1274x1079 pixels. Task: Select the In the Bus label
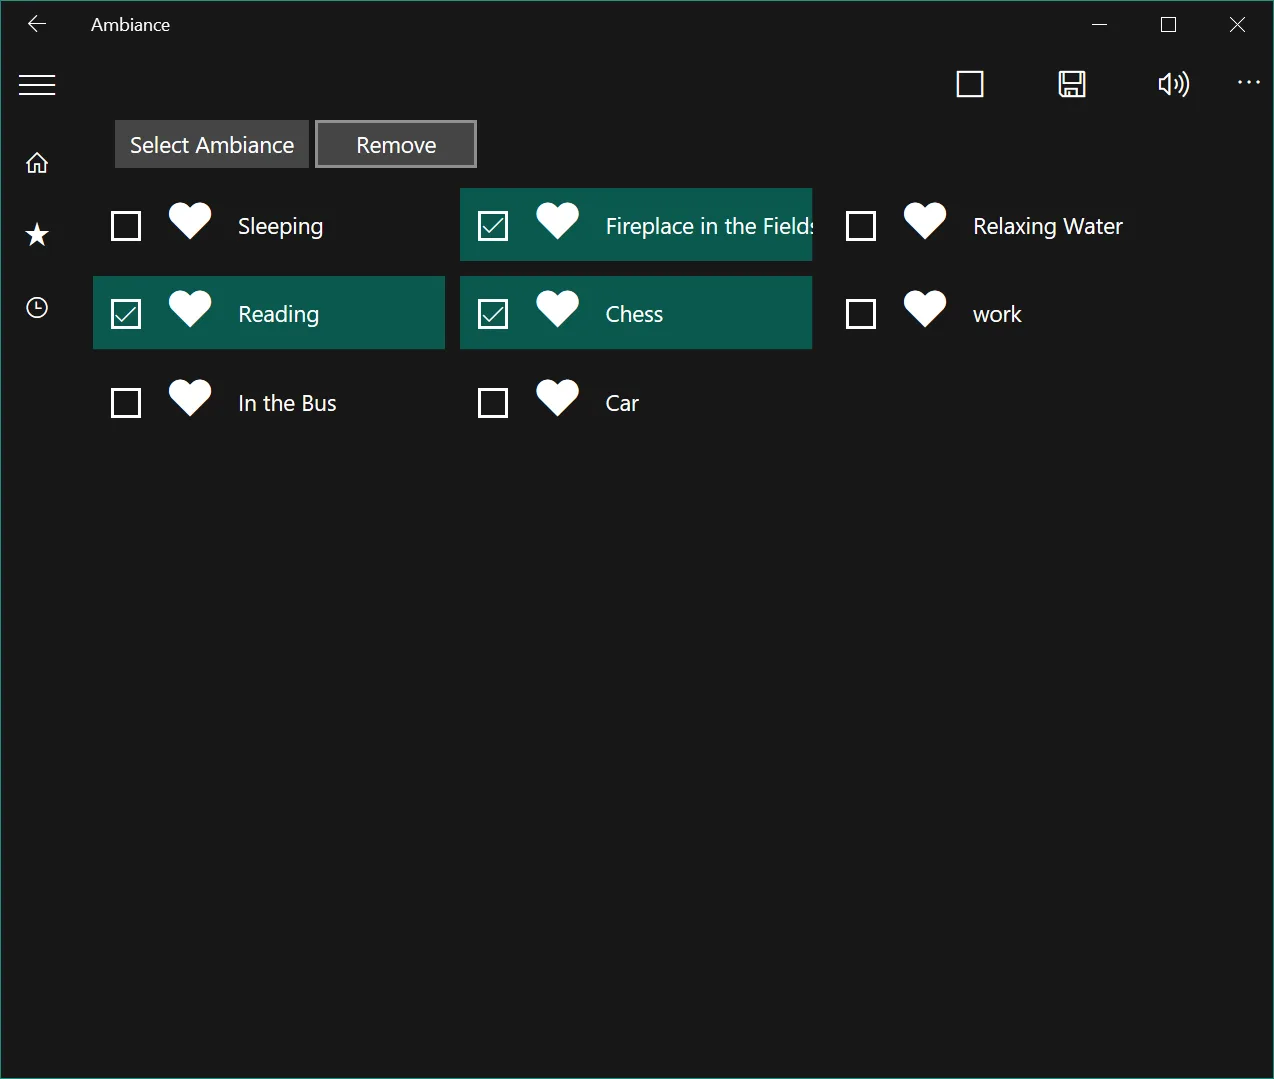(x=287, y=403)
